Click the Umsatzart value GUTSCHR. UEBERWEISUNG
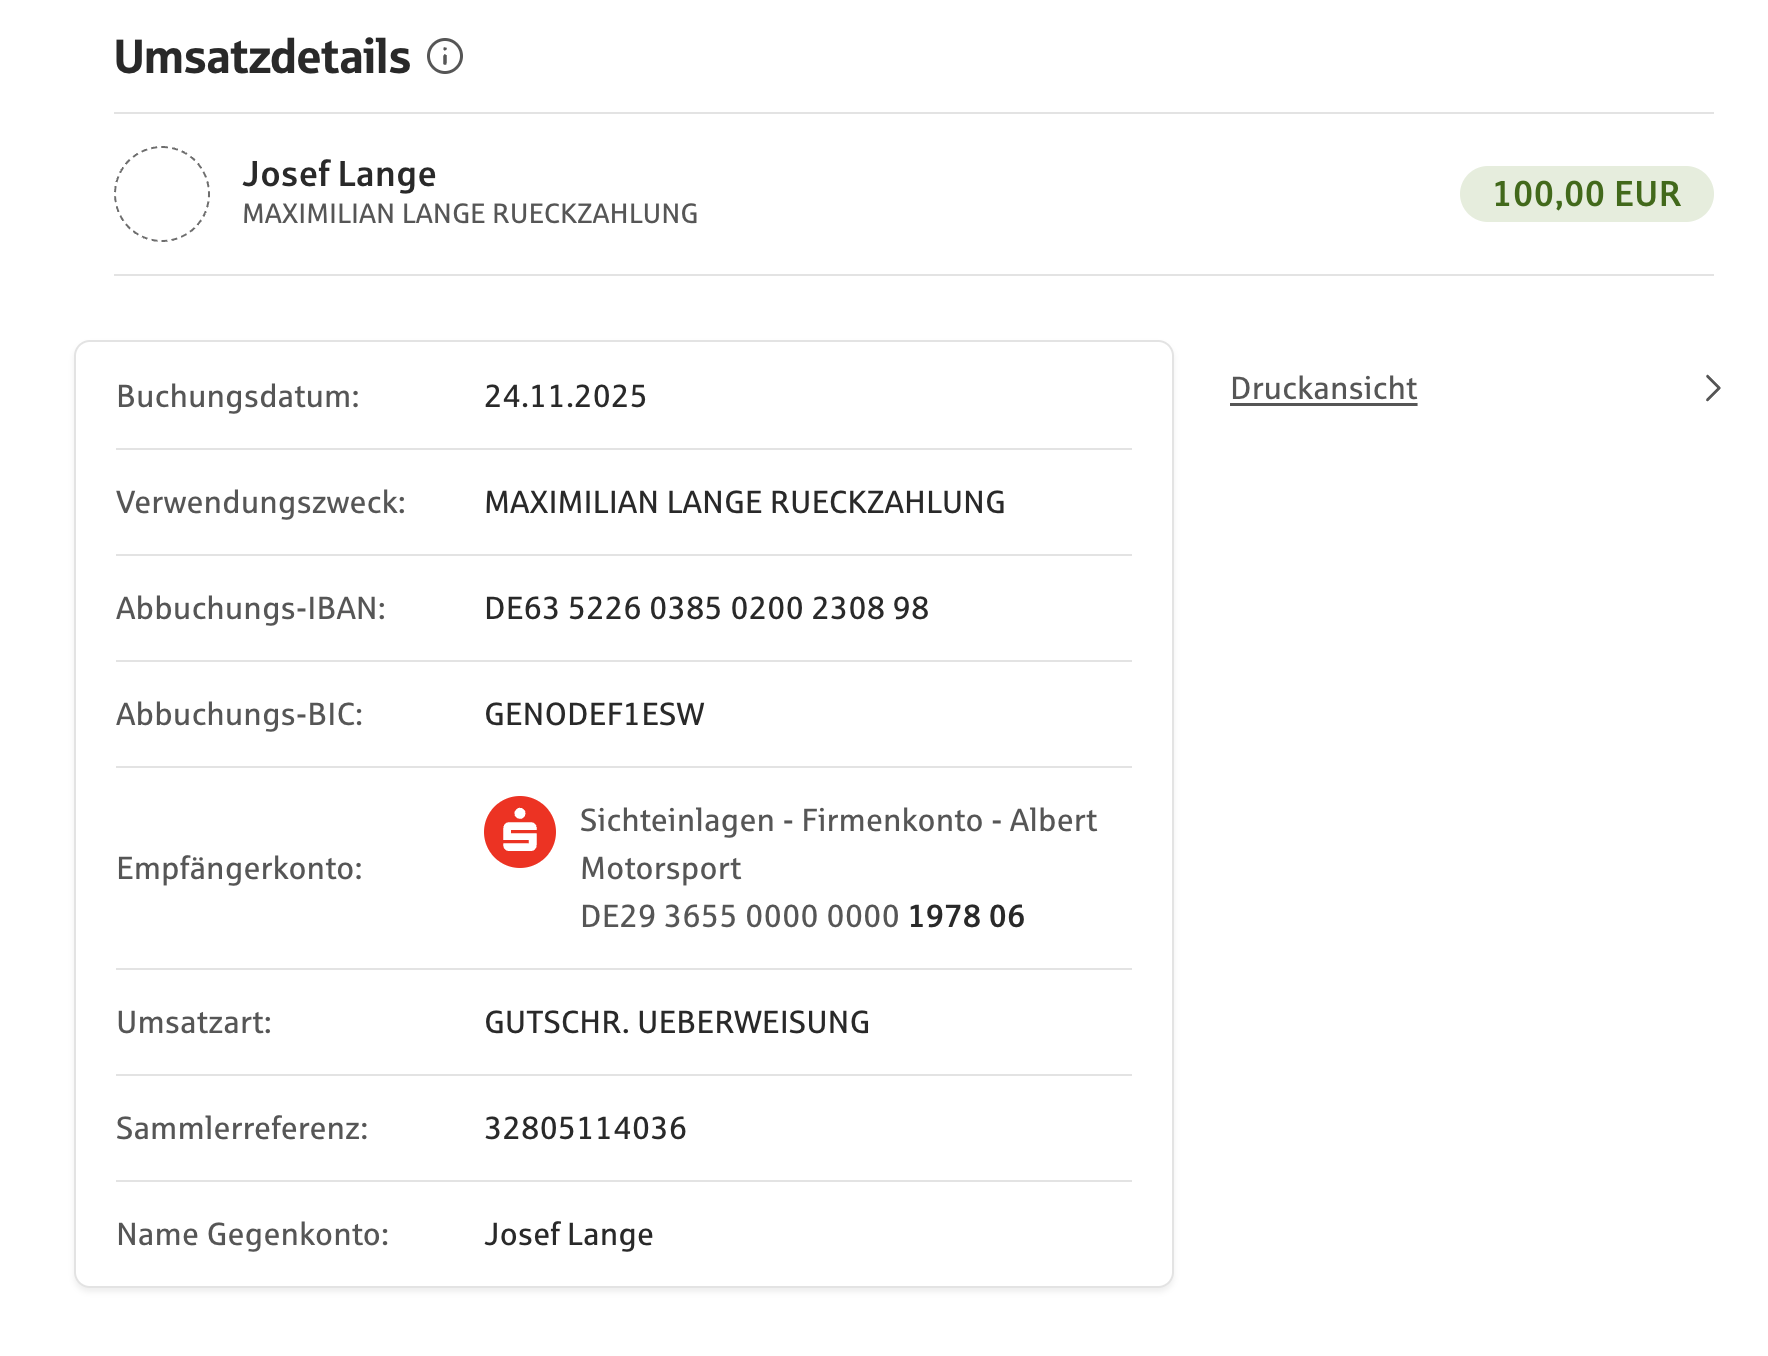 677,1022
